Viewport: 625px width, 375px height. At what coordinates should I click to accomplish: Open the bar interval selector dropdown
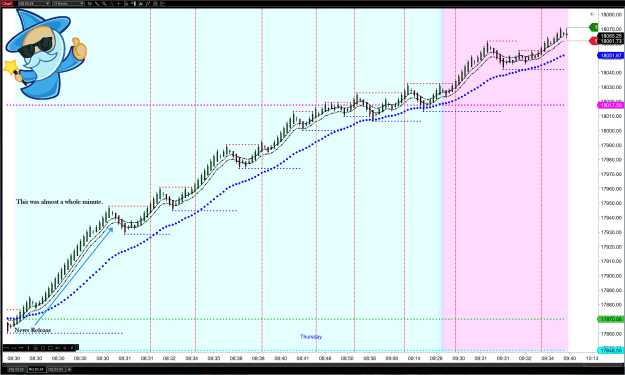[68, 4]
